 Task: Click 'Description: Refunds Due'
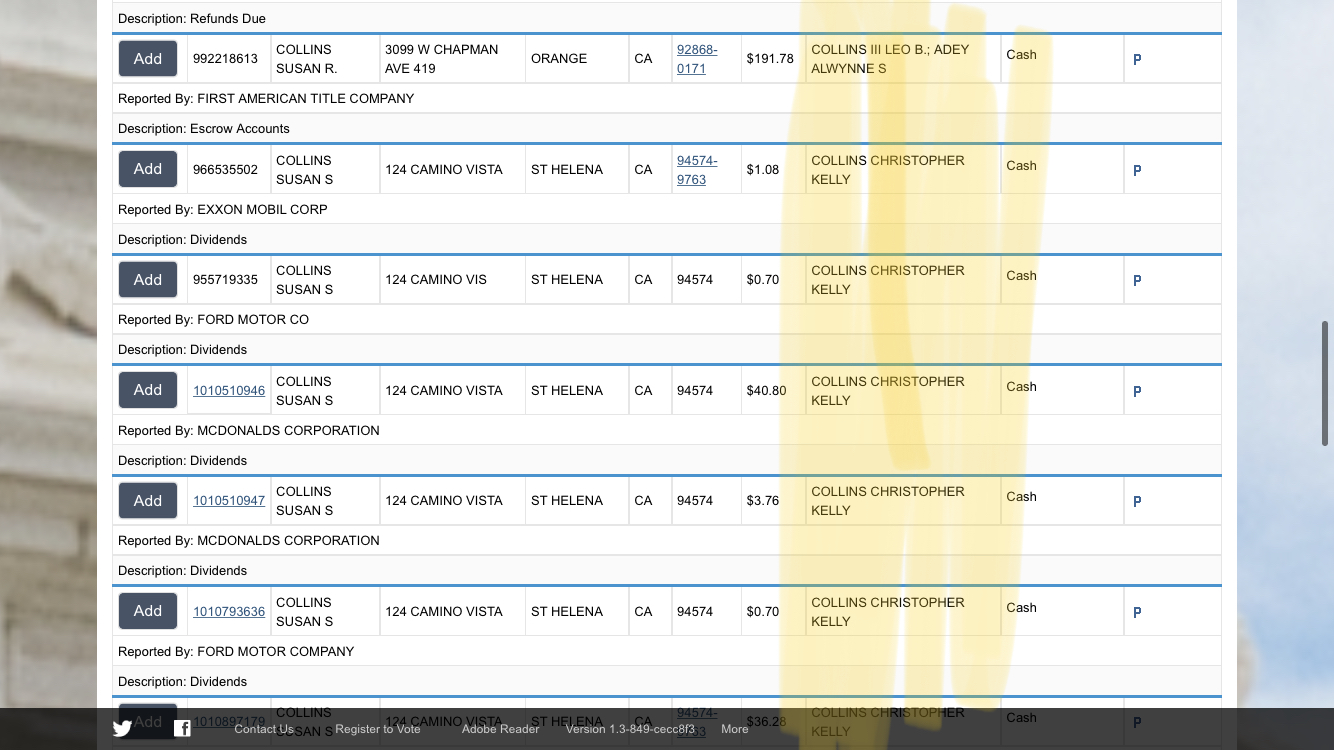click(192, 19)
